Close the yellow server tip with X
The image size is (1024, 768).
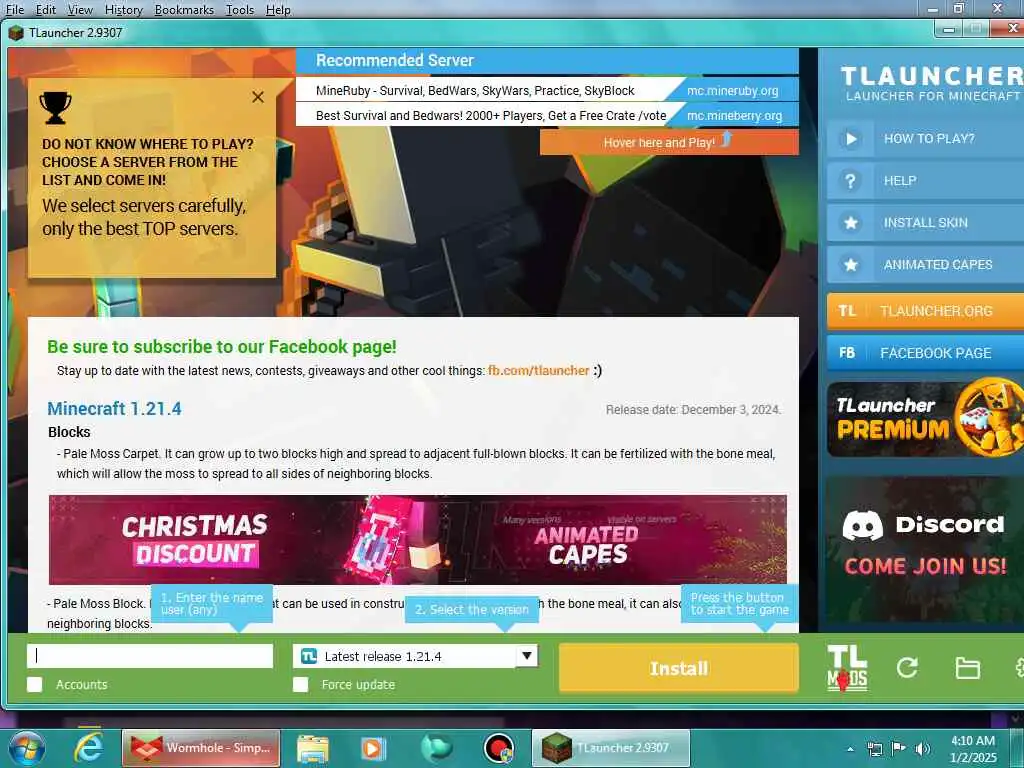(x=258, y=97)
